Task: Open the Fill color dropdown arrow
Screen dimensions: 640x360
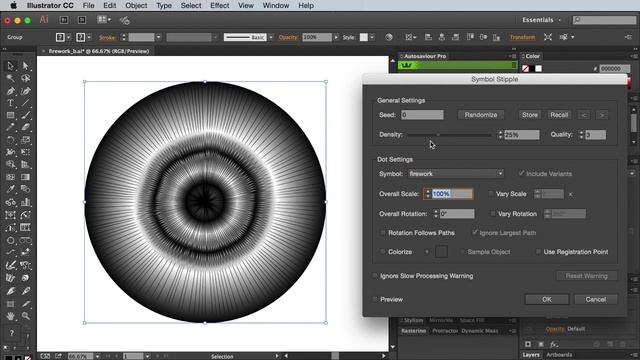Action: pyautogui.click(x=69, y=37)
